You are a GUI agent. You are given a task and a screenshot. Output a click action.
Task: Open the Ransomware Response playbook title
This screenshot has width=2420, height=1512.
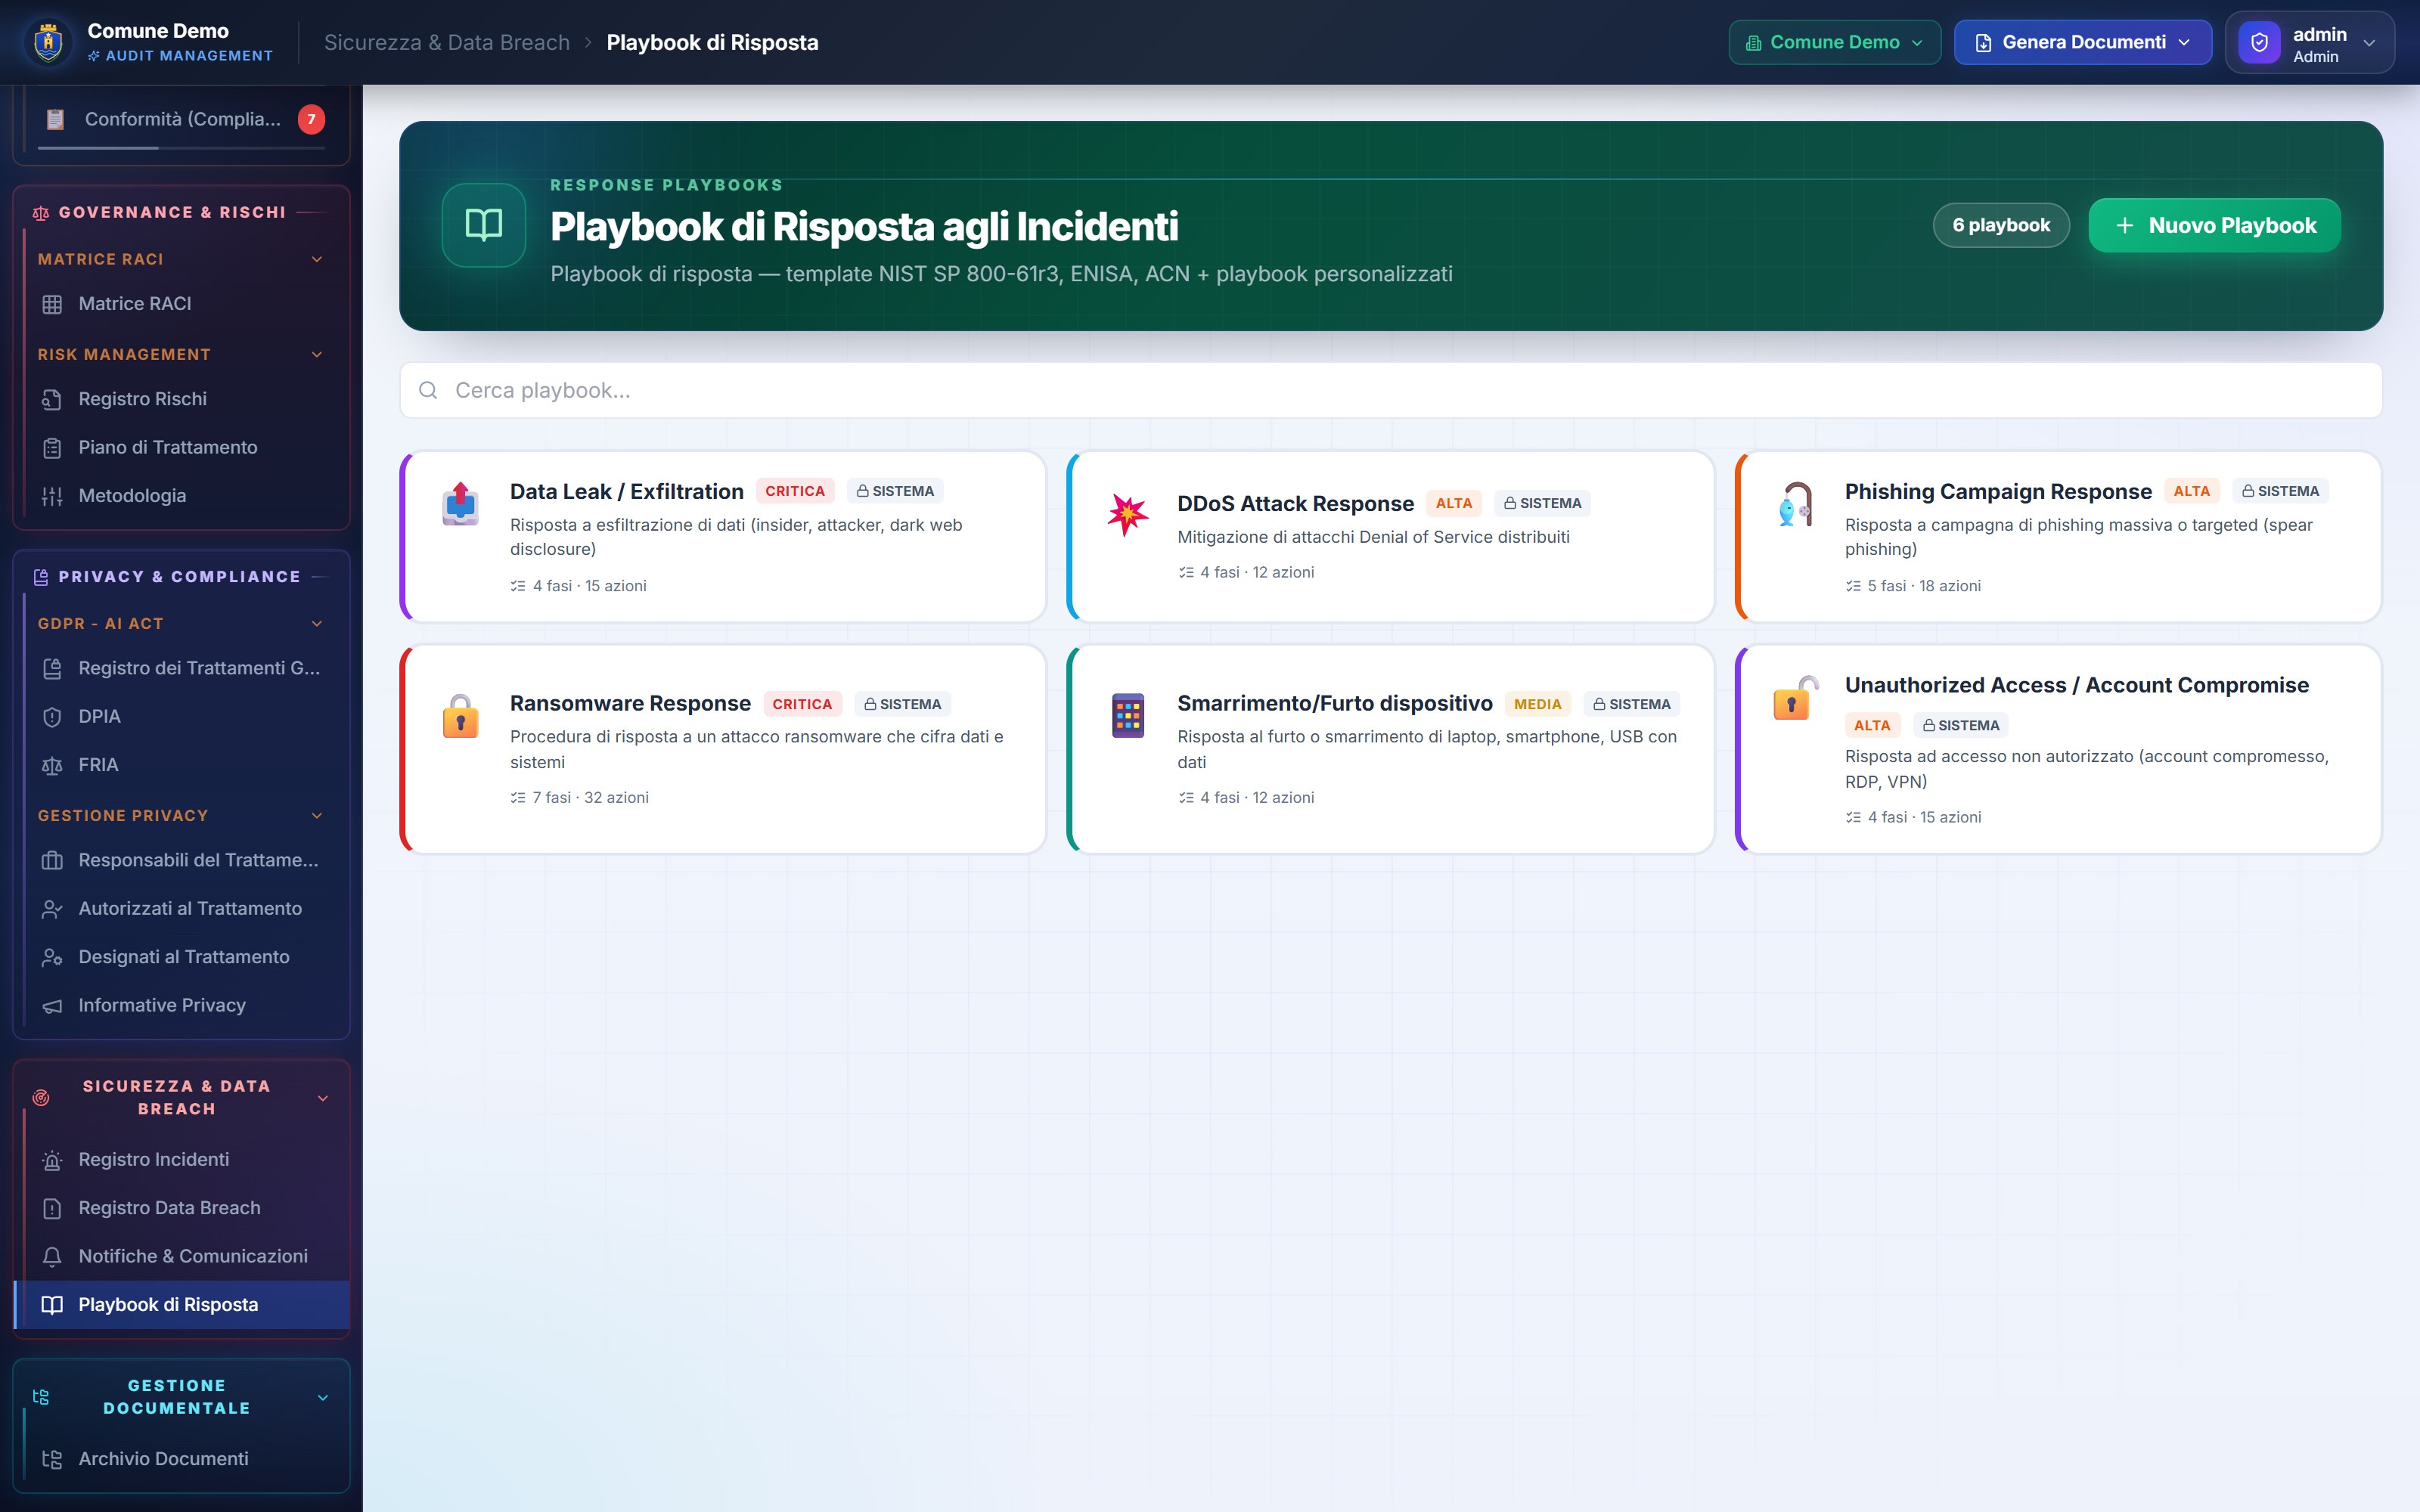coord(630,704)
